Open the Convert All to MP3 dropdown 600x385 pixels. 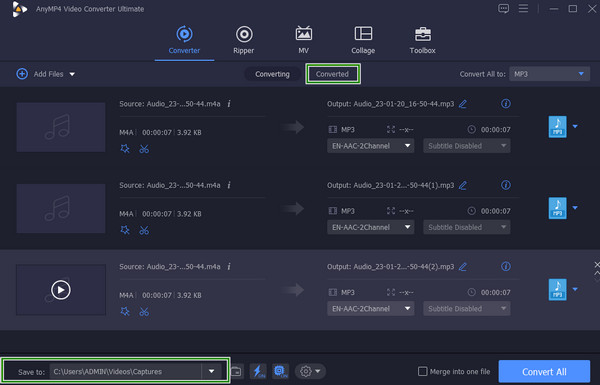pyautogui.click(x=549, y=74)
